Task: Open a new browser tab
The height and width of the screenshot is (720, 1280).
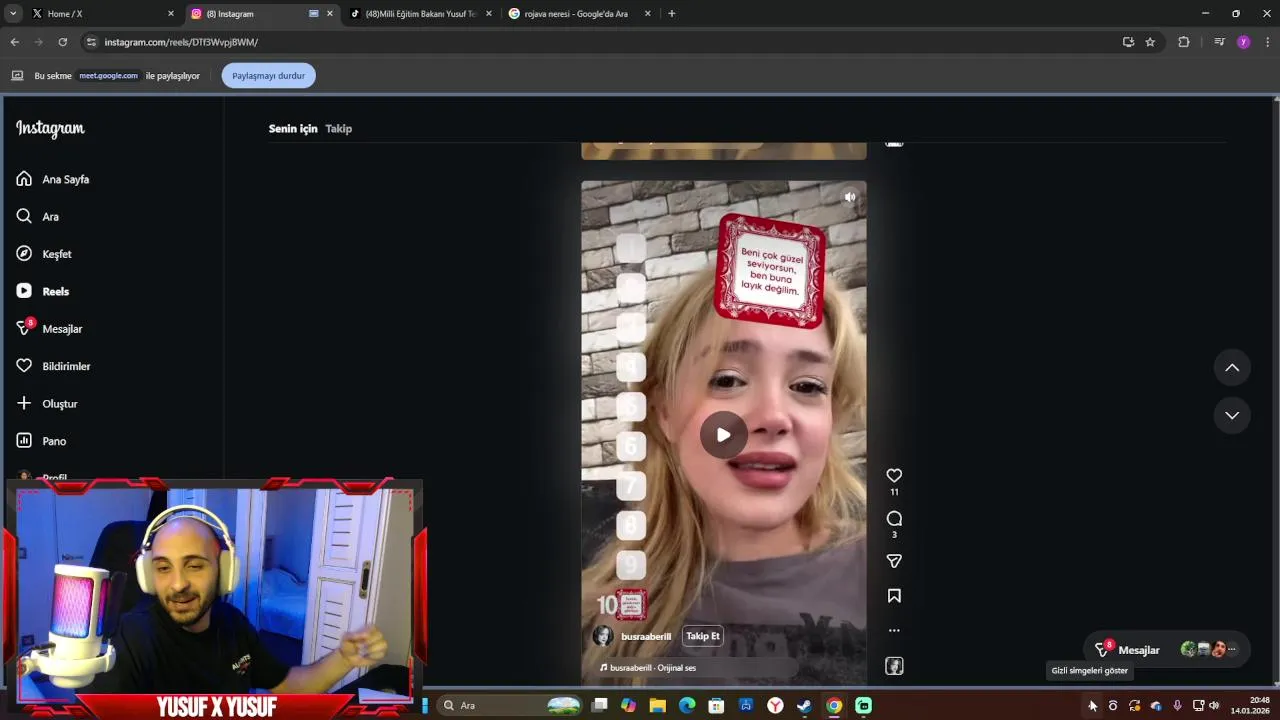Action: tap(671, 14)
